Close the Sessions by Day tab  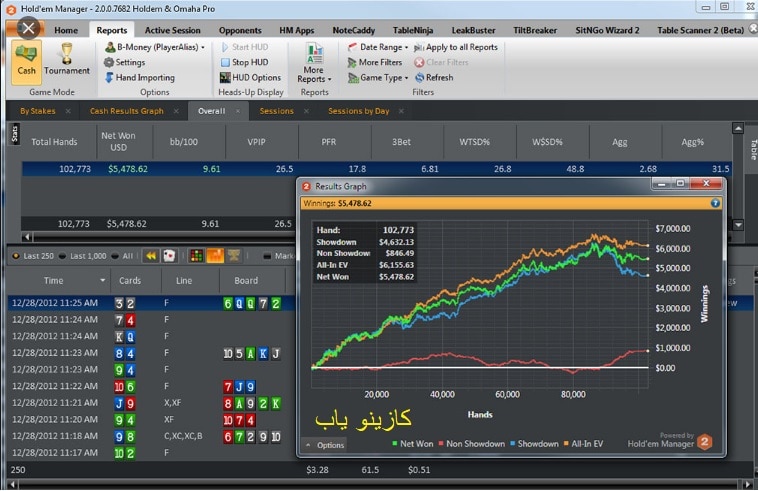coord(401,111)
